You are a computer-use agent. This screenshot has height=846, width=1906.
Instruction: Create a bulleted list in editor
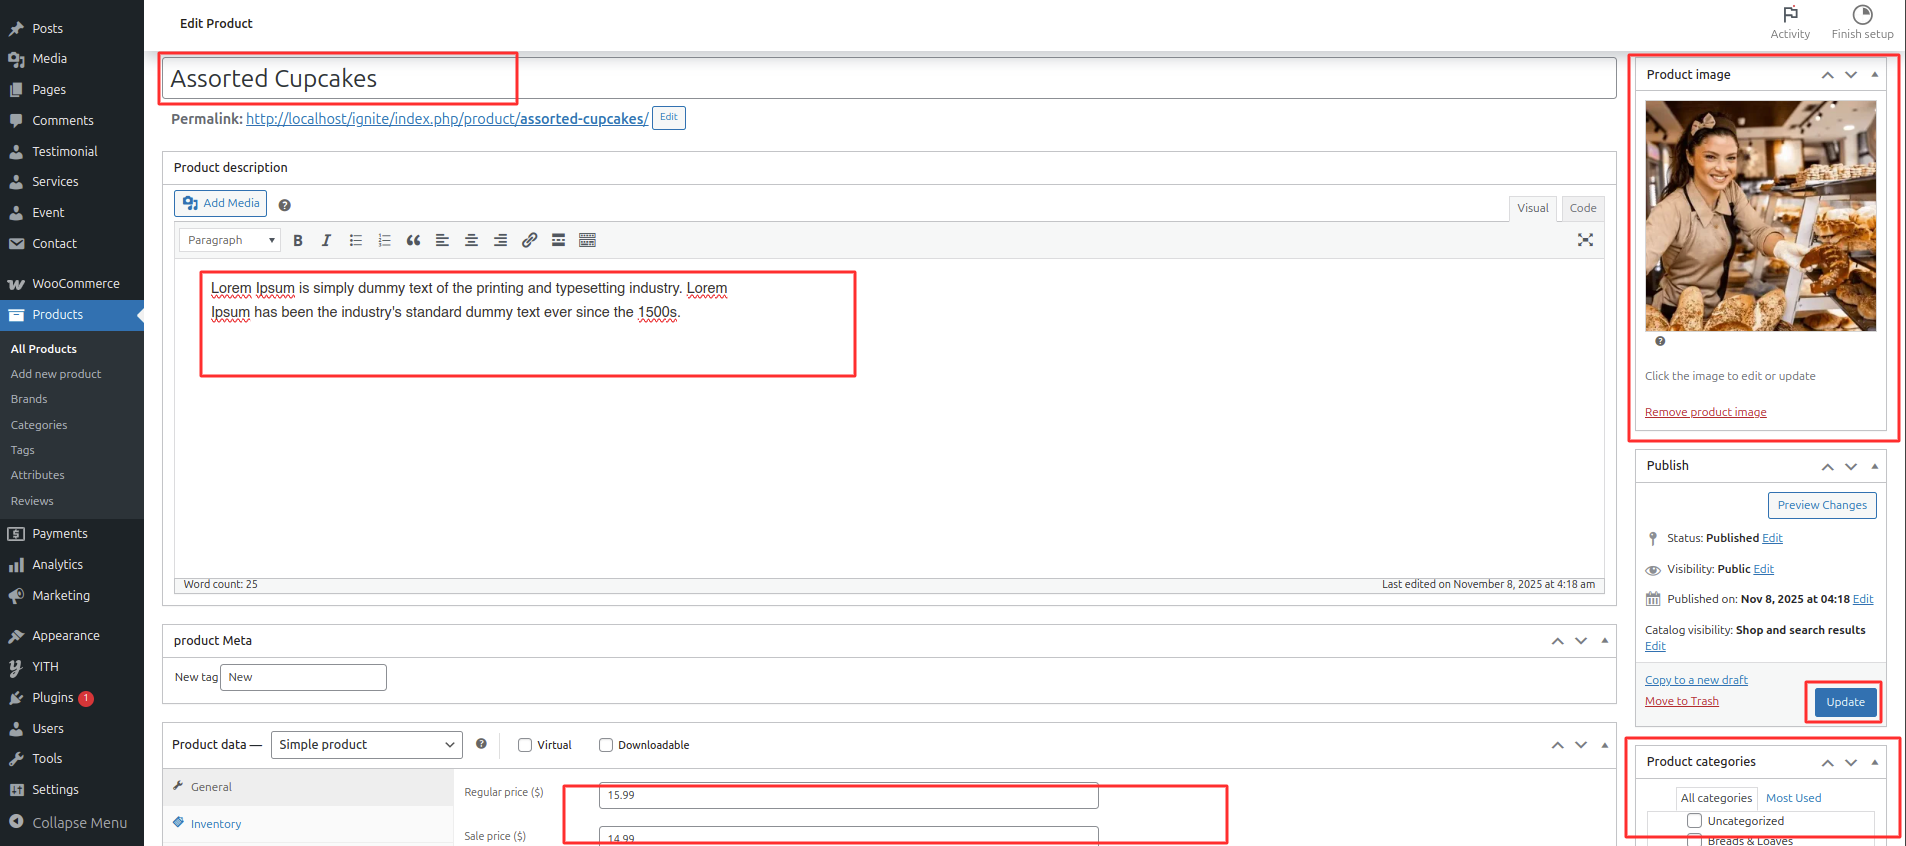tap(355, 240)
